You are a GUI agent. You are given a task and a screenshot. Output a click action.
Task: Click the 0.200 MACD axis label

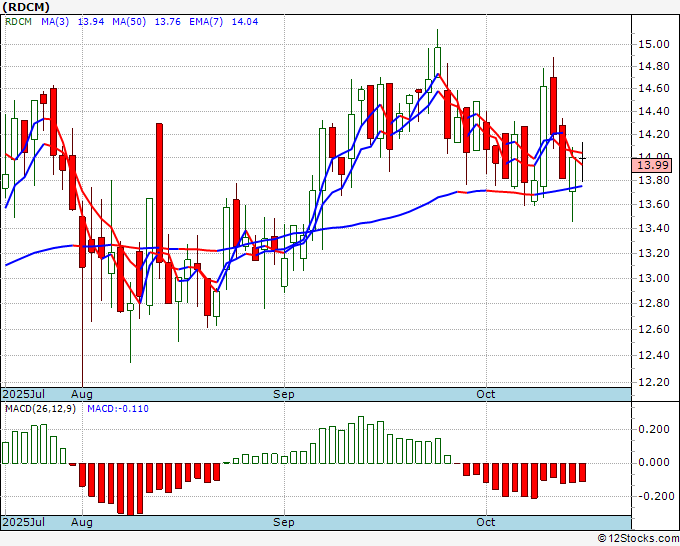point(654,429)
